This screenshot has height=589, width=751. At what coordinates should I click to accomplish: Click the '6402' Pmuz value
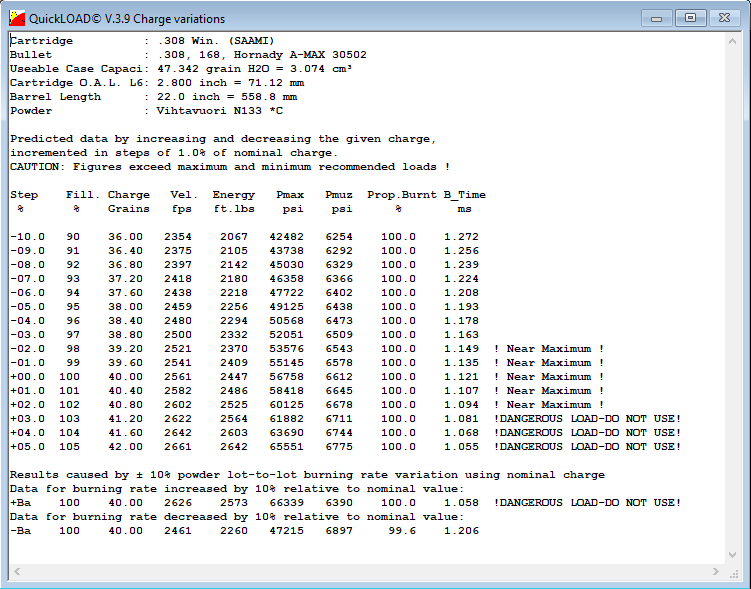(339, 293)
